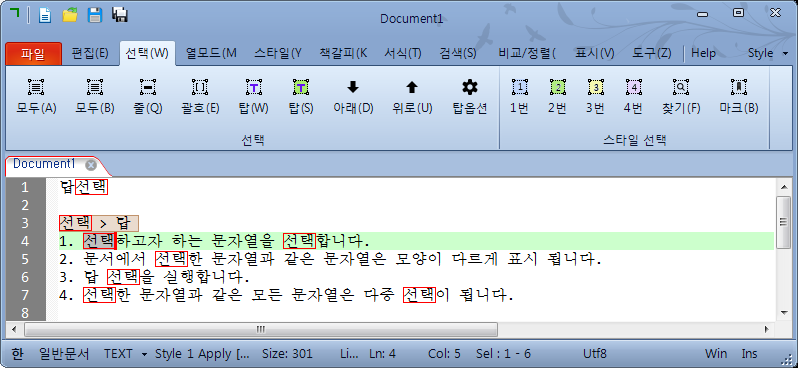This screenshot has height=368, width=798.
Task: Open the 검색(S) ribbon tab
Action: [x=458, y=53]
